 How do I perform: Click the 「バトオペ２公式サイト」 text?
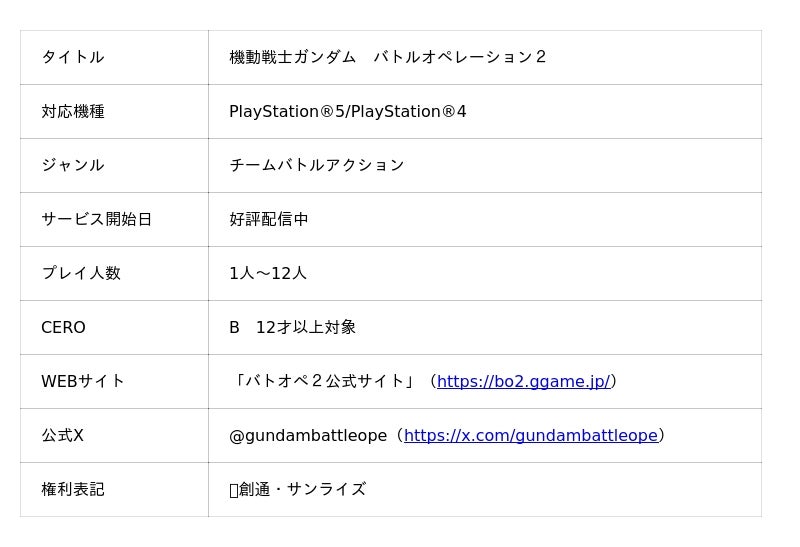pos(325,382)
